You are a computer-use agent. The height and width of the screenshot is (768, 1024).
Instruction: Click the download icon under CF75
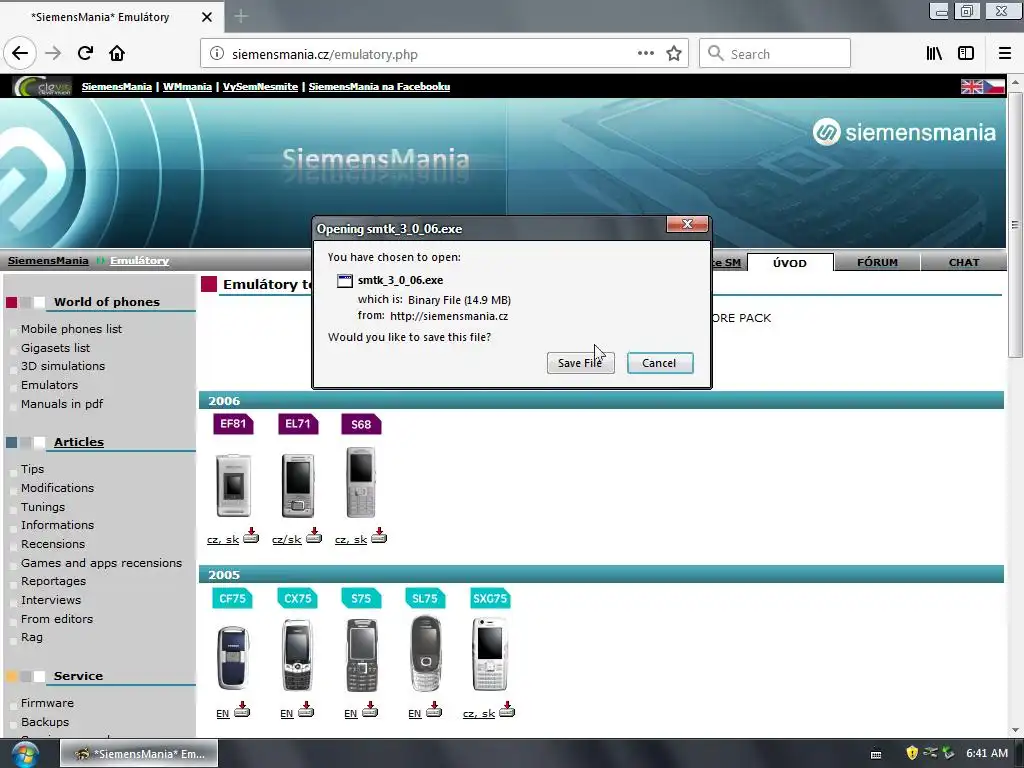click(242, 710)
